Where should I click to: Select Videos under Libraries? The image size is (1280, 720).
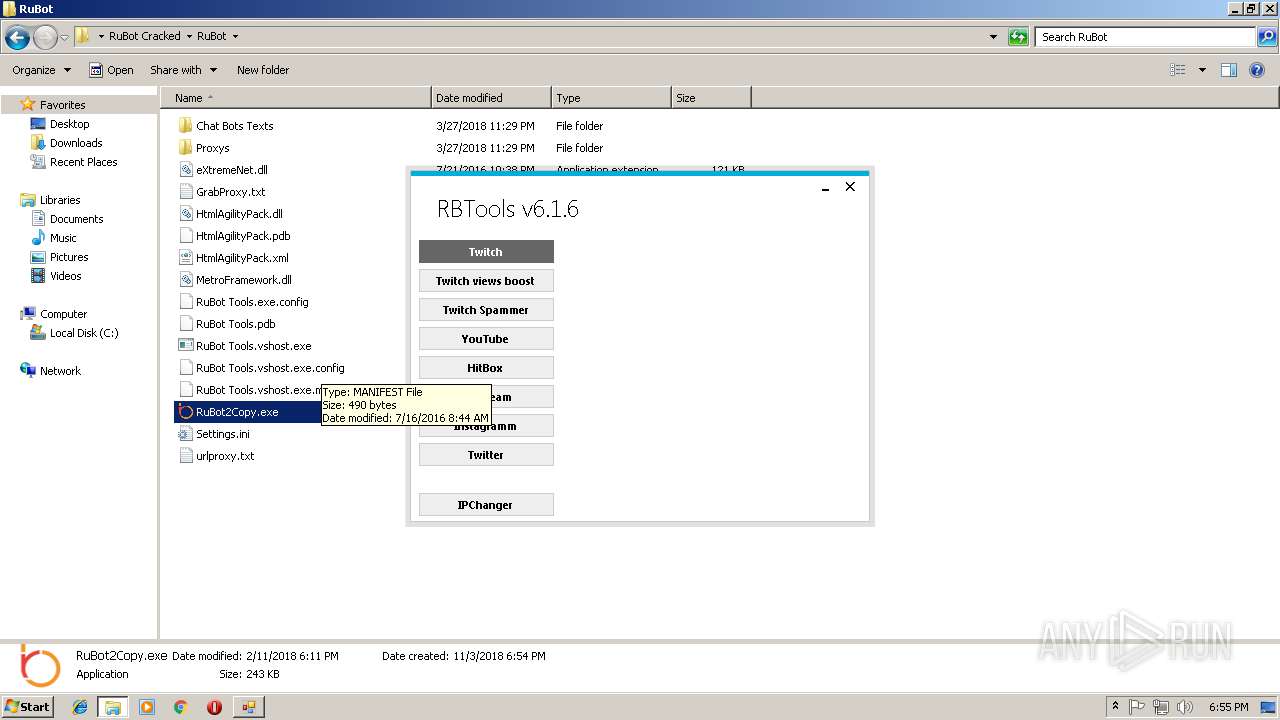pos(66,276)
